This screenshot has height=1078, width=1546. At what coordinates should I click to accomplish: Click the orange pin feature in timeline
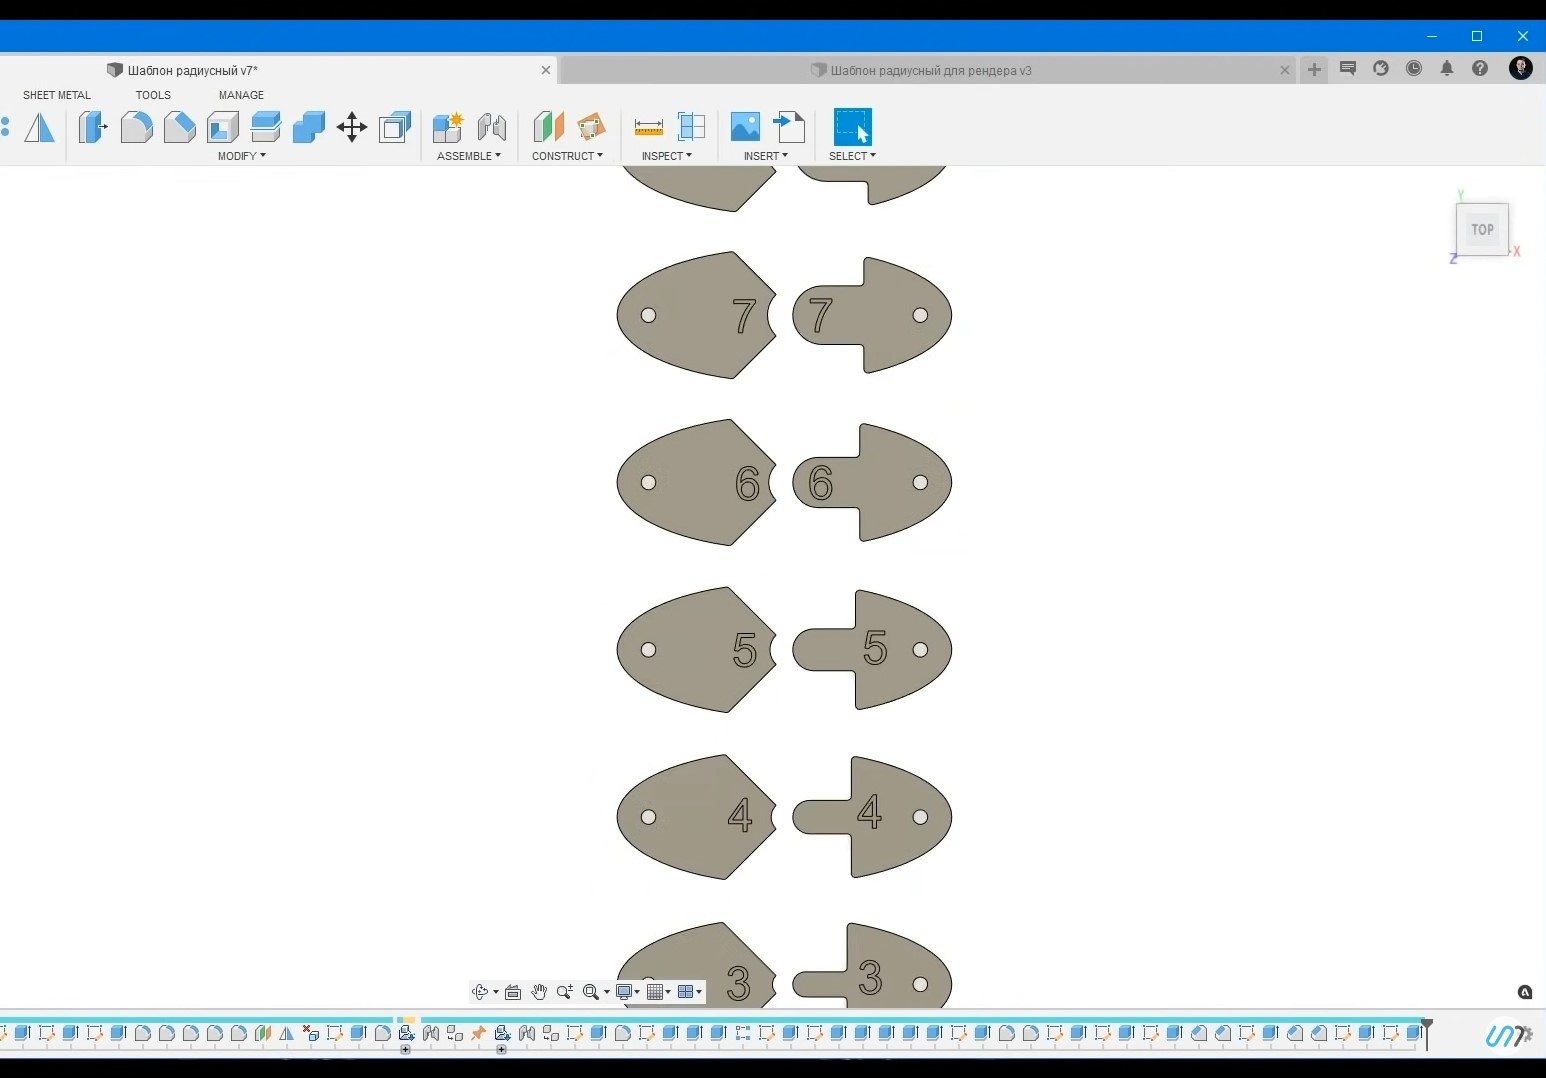click(478, 1033)
